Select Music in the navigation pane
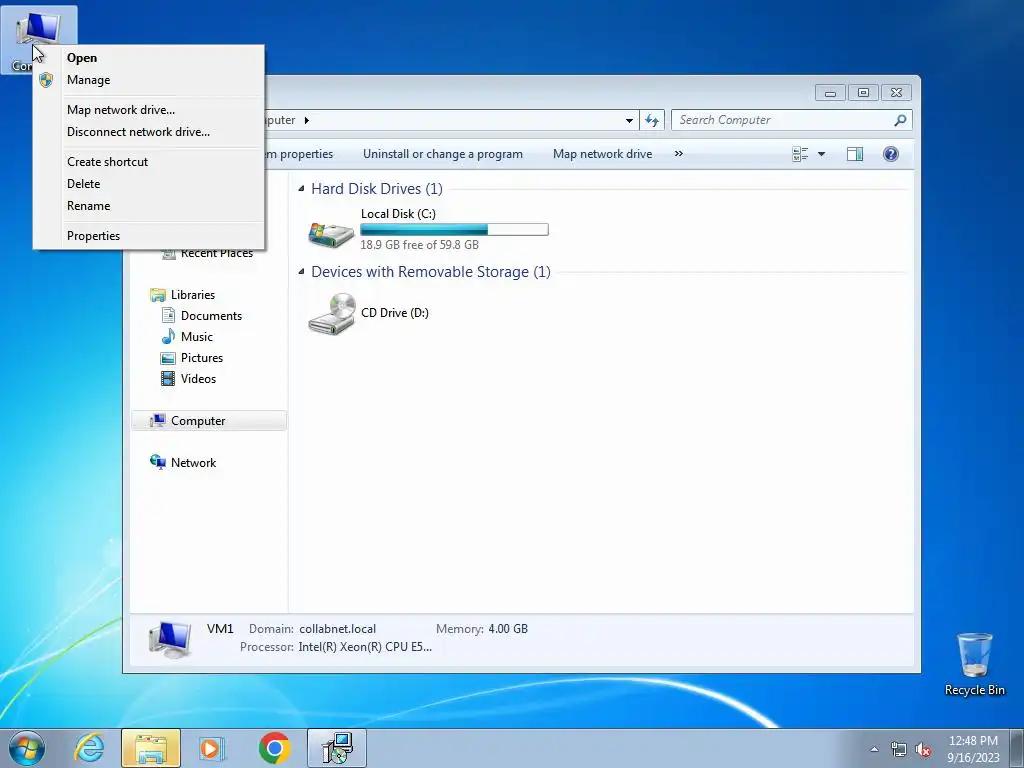Screen dimensions: 1024x768 pyautogui.click(x=197, y=337)
